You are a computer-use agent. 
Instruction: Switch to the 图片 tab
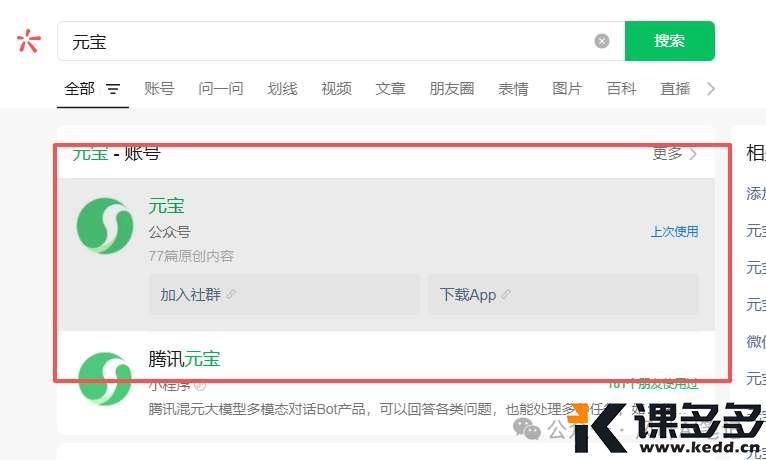567,89
